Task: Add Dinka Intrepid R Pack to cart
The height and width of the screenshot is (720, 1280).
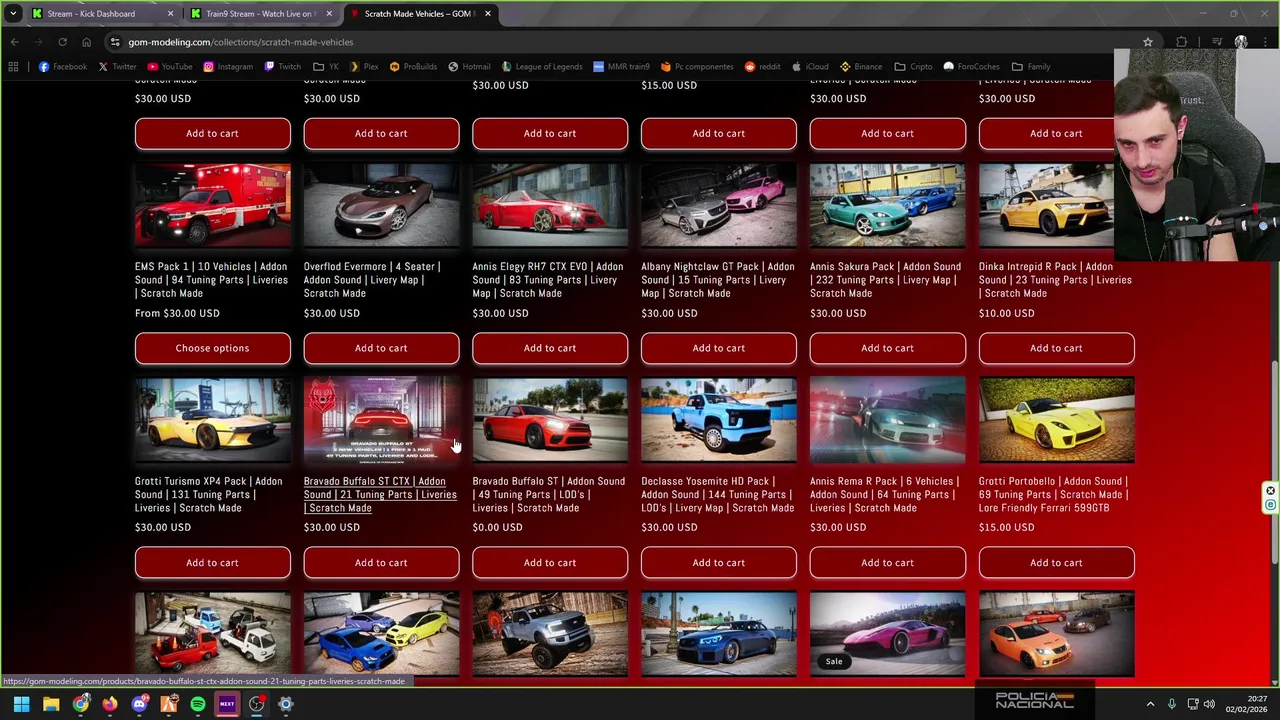Action: 1056,348
